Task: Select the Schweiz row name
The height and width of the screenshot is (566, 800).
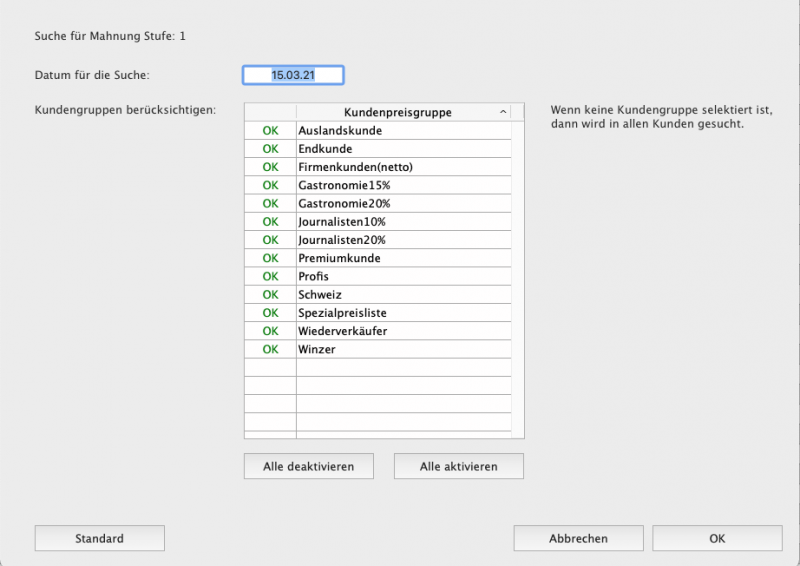Action: [x=404, y=295]
